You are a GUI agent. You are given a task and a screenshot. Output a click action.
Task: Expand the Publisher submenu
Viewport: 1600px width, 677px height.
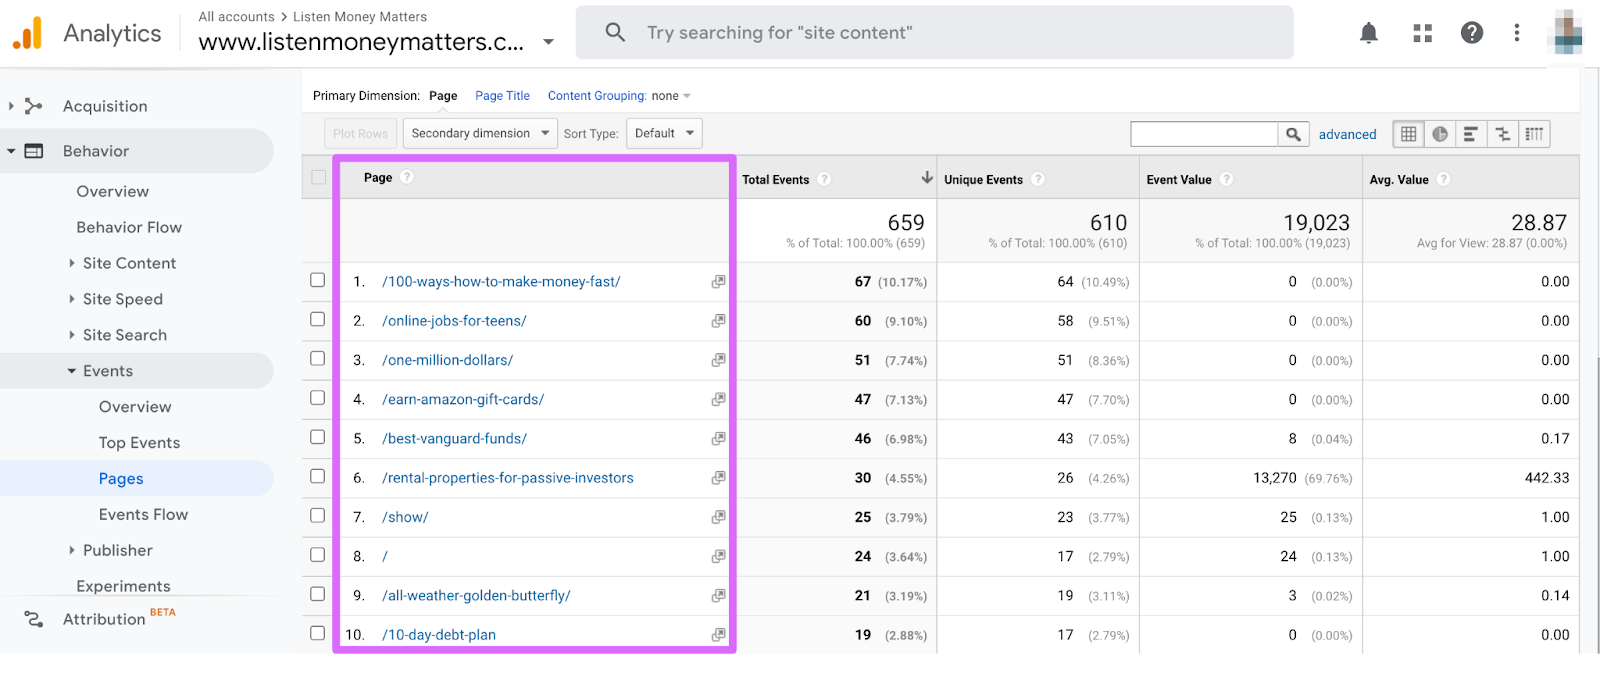(71, 550)
